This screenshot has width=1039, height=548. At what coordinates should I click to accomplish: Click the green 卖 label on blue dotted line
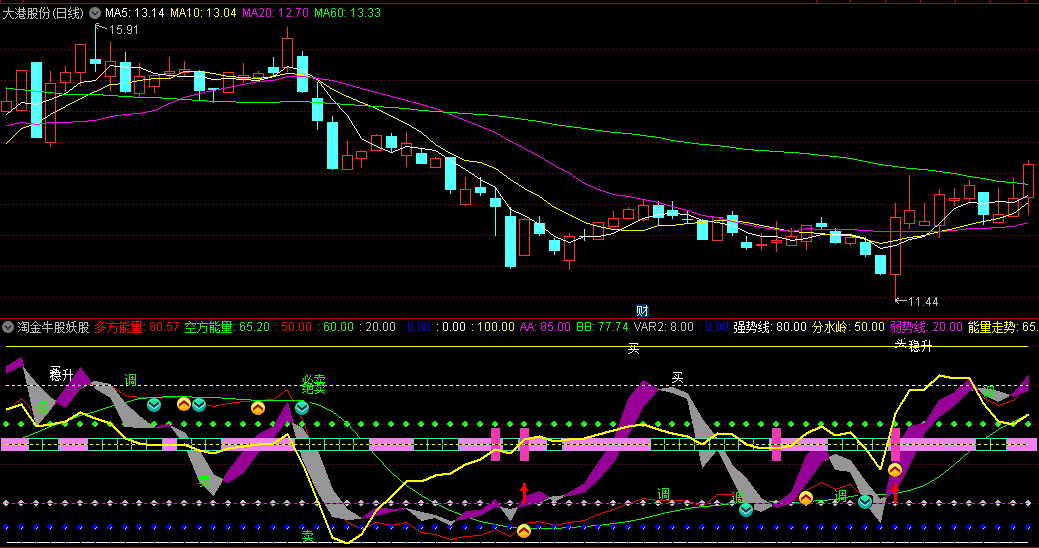[x=307, y=535]
